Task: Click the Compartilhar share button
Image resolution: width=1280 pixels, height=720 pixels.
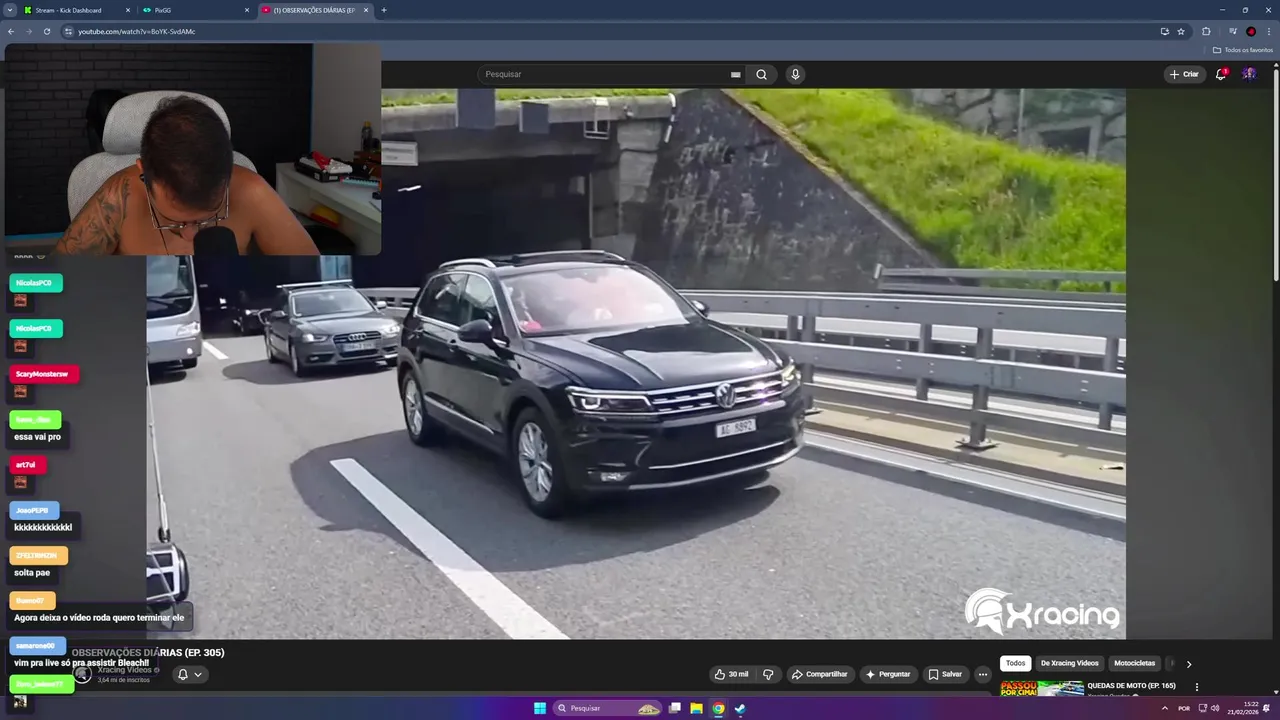Action: [x=819, y=674]
